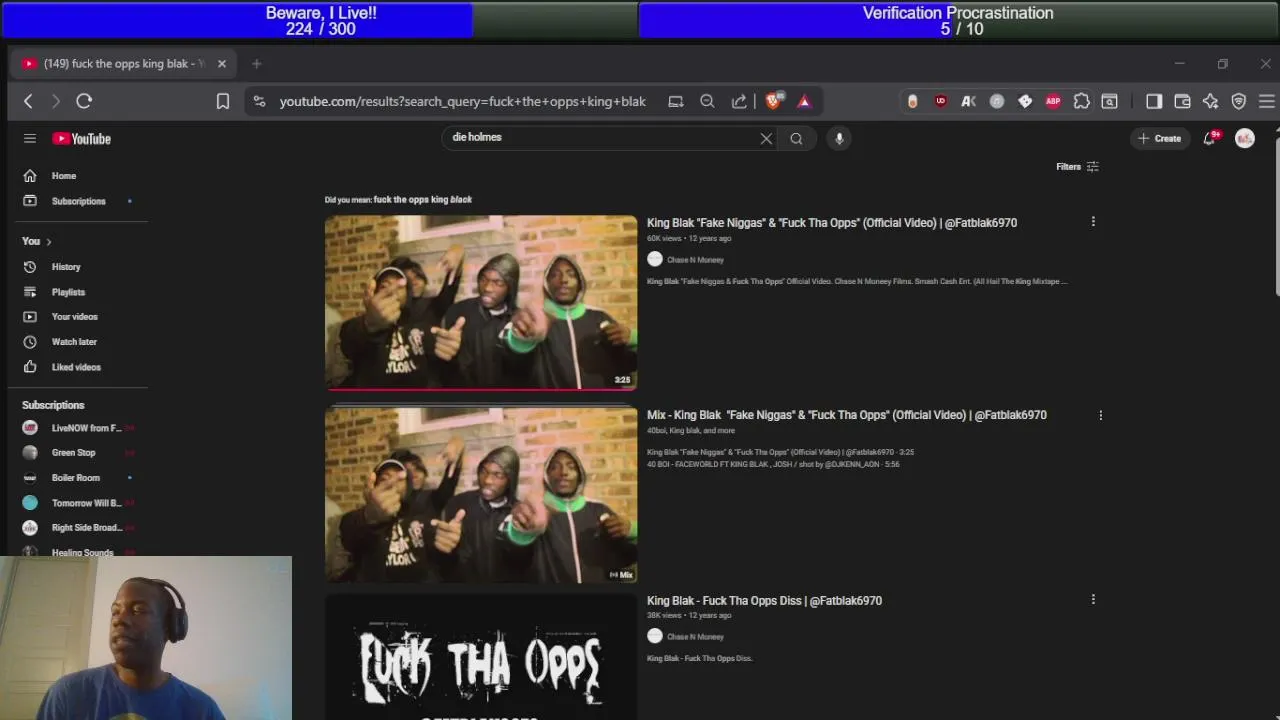Click the '40 BOI - FACEWORLD' mix track line
1280x720 pixels.
point(773,464)
